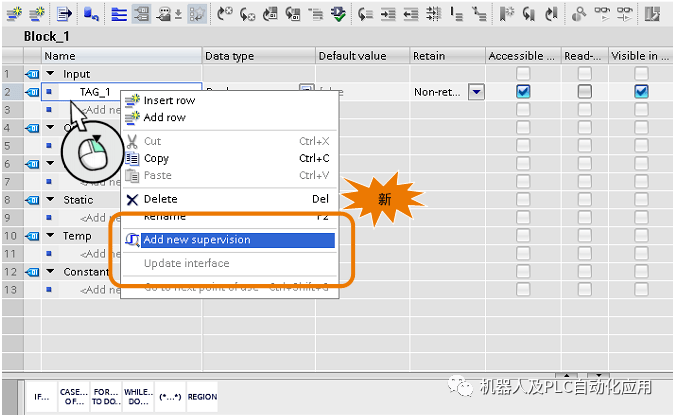
Task: Uncheck Accessible checkbox for TAG_1 row
Action: [x=523, y=92]
